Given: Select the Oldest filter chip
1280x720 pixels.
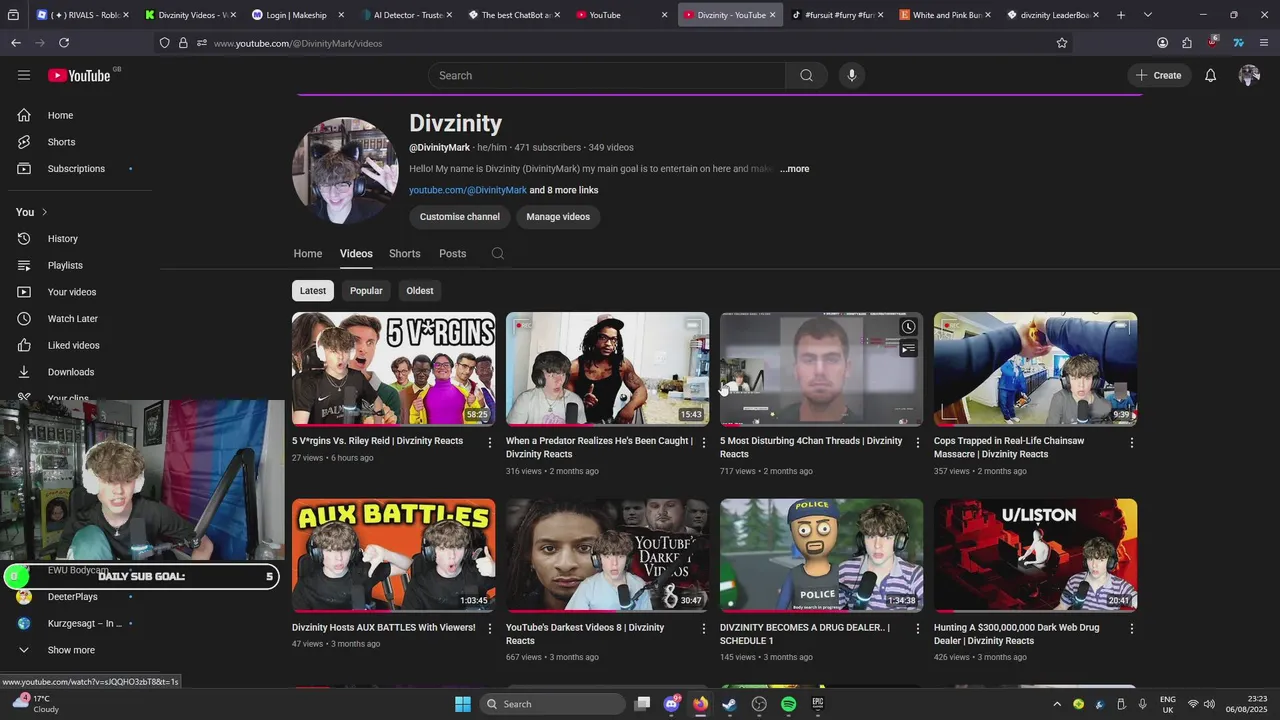Looking at the screenshot, I should (420, 291).
